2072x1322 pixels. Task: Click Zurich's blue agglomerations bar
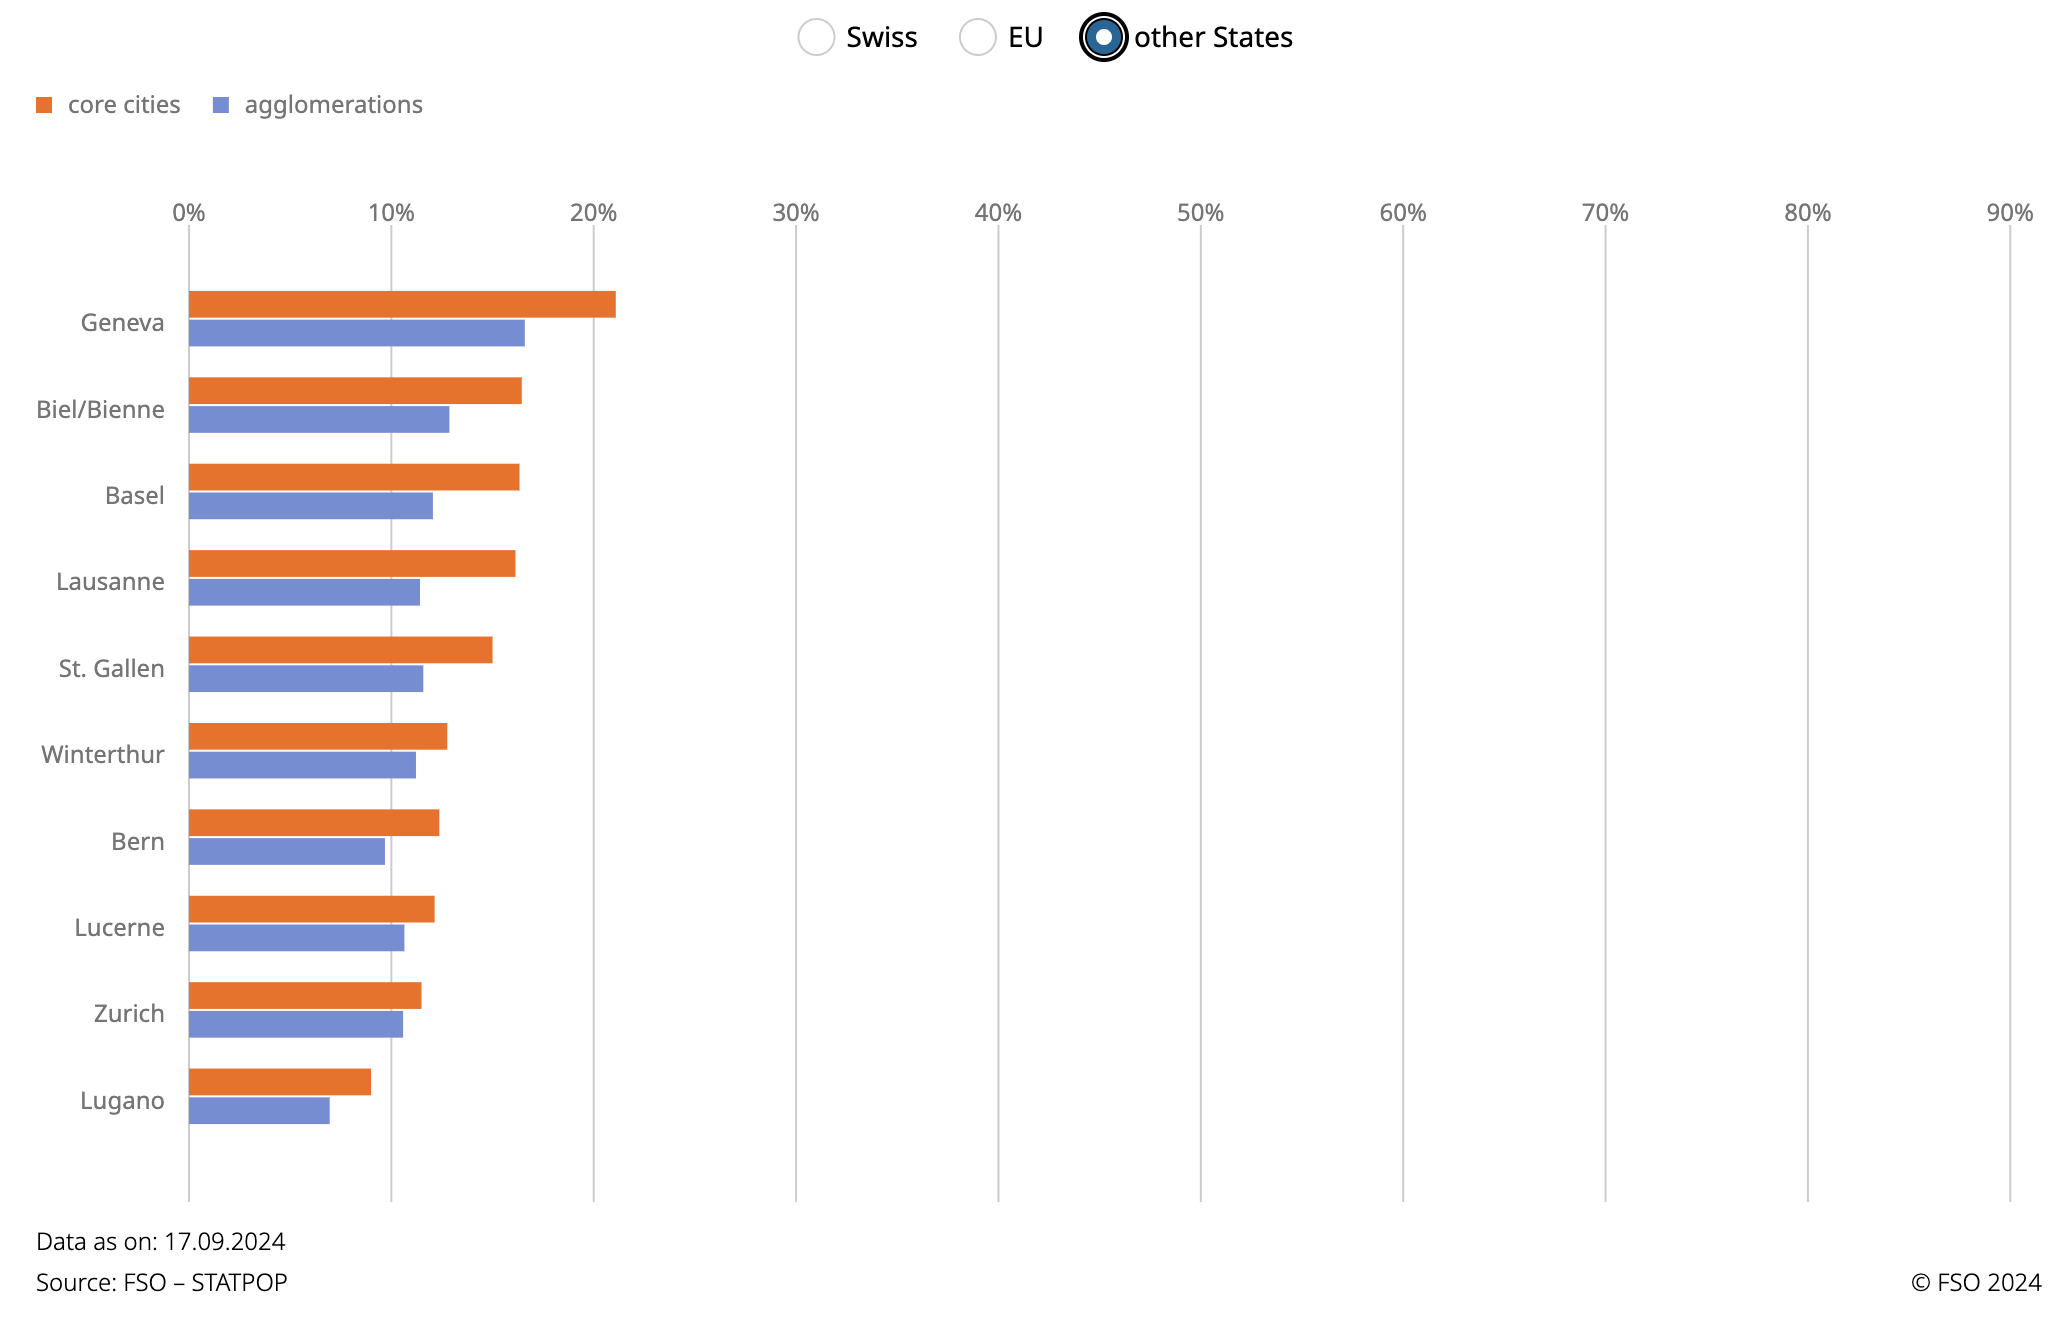295,1024
